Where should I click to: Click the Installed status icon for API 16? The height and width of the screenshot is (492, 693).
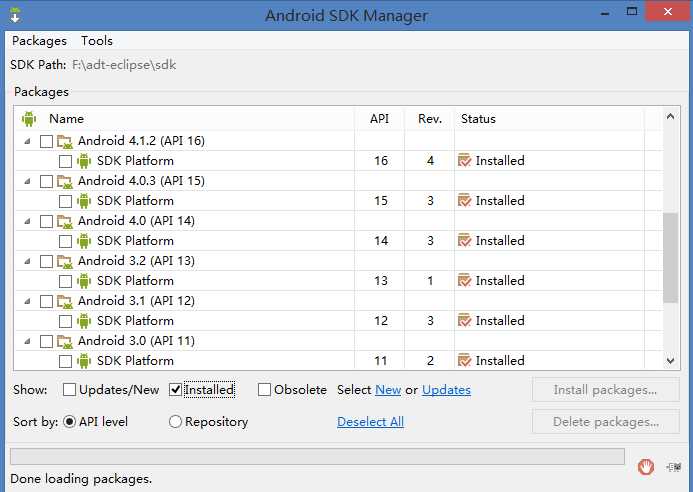(x=465, y=160)
